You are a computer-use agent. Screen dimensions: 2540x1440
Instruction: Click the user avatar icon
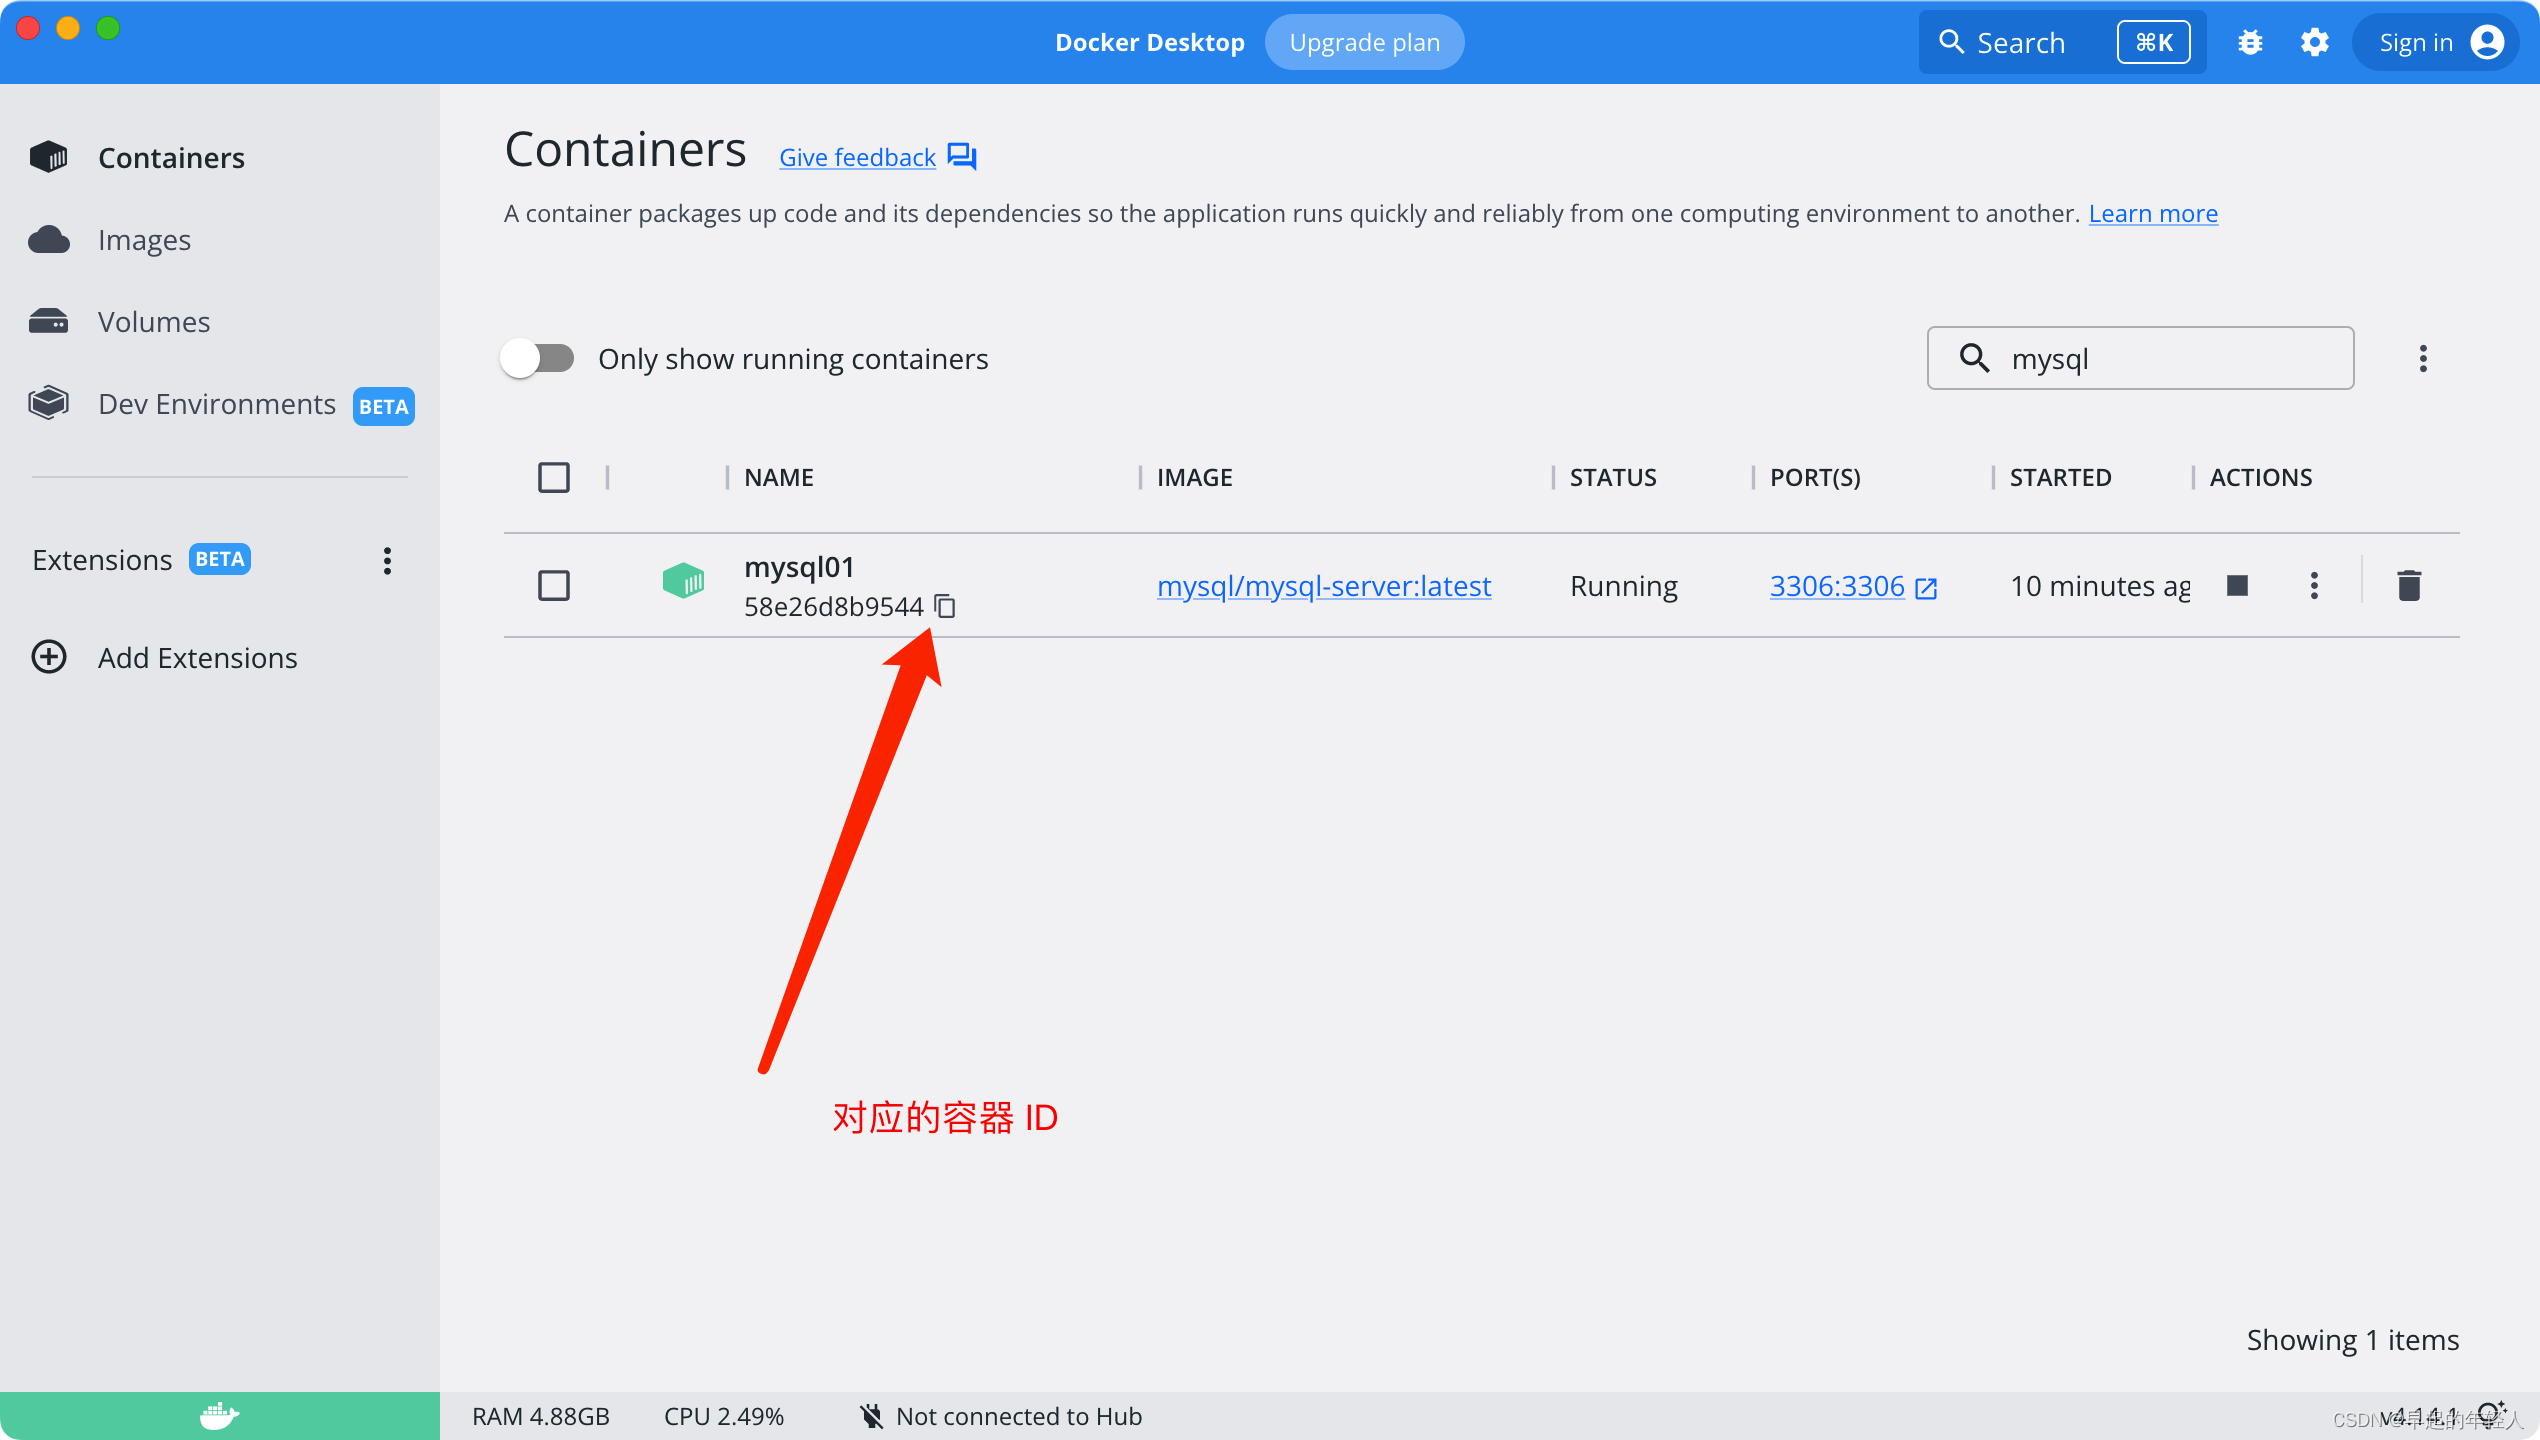(2486, 42)
